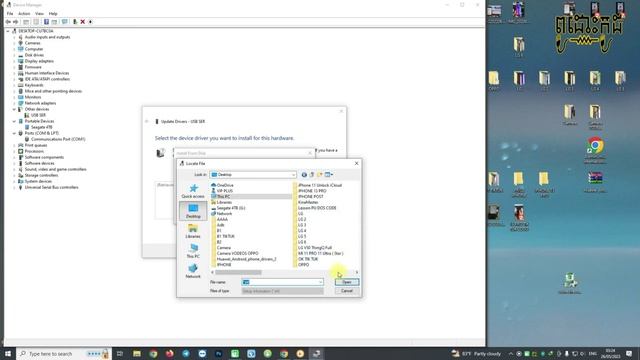Select the Adb folder
Image resolution: width=640 pixels, height=360 pixels.
pos(218,225)
